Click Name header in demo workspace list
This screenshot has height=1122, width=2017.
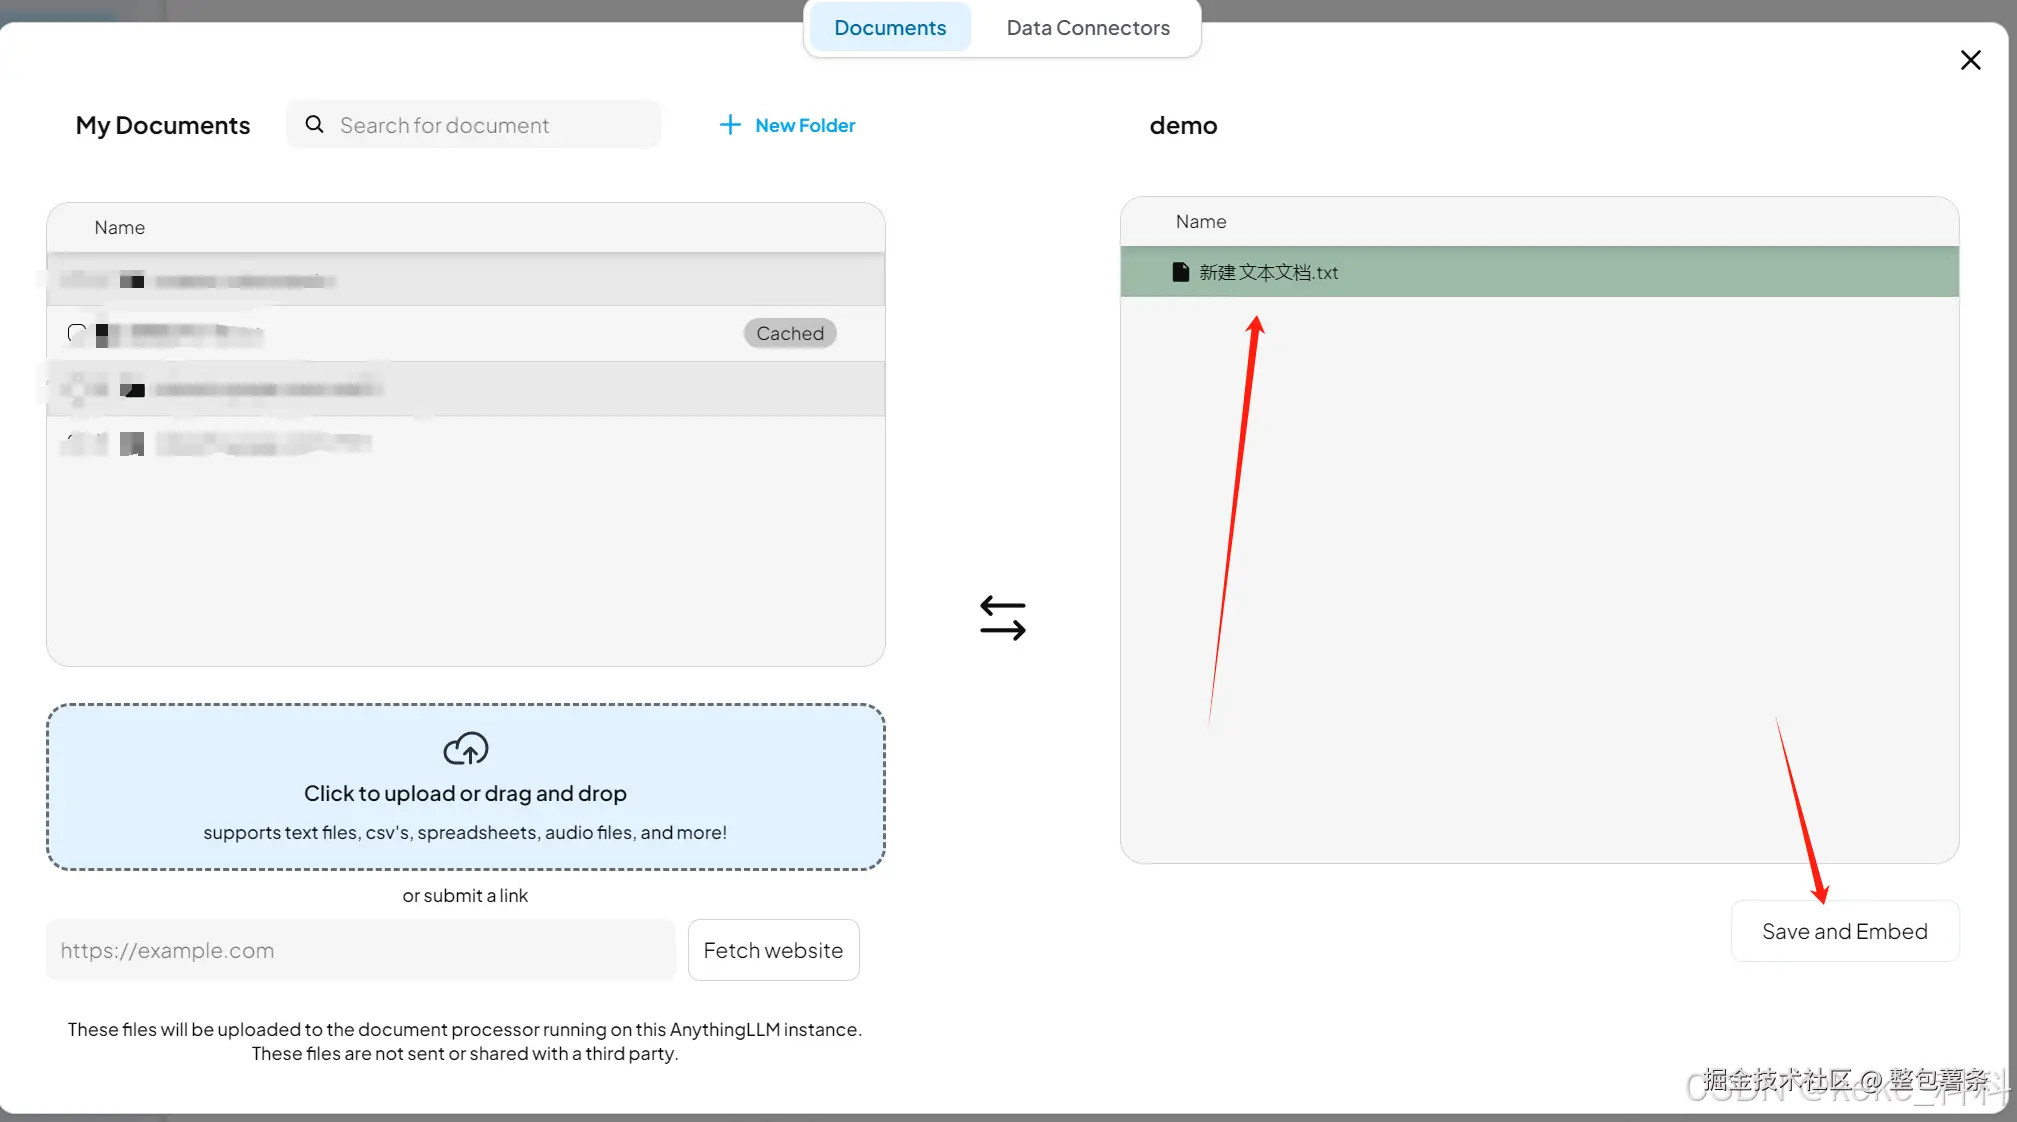pos(1200,222)
